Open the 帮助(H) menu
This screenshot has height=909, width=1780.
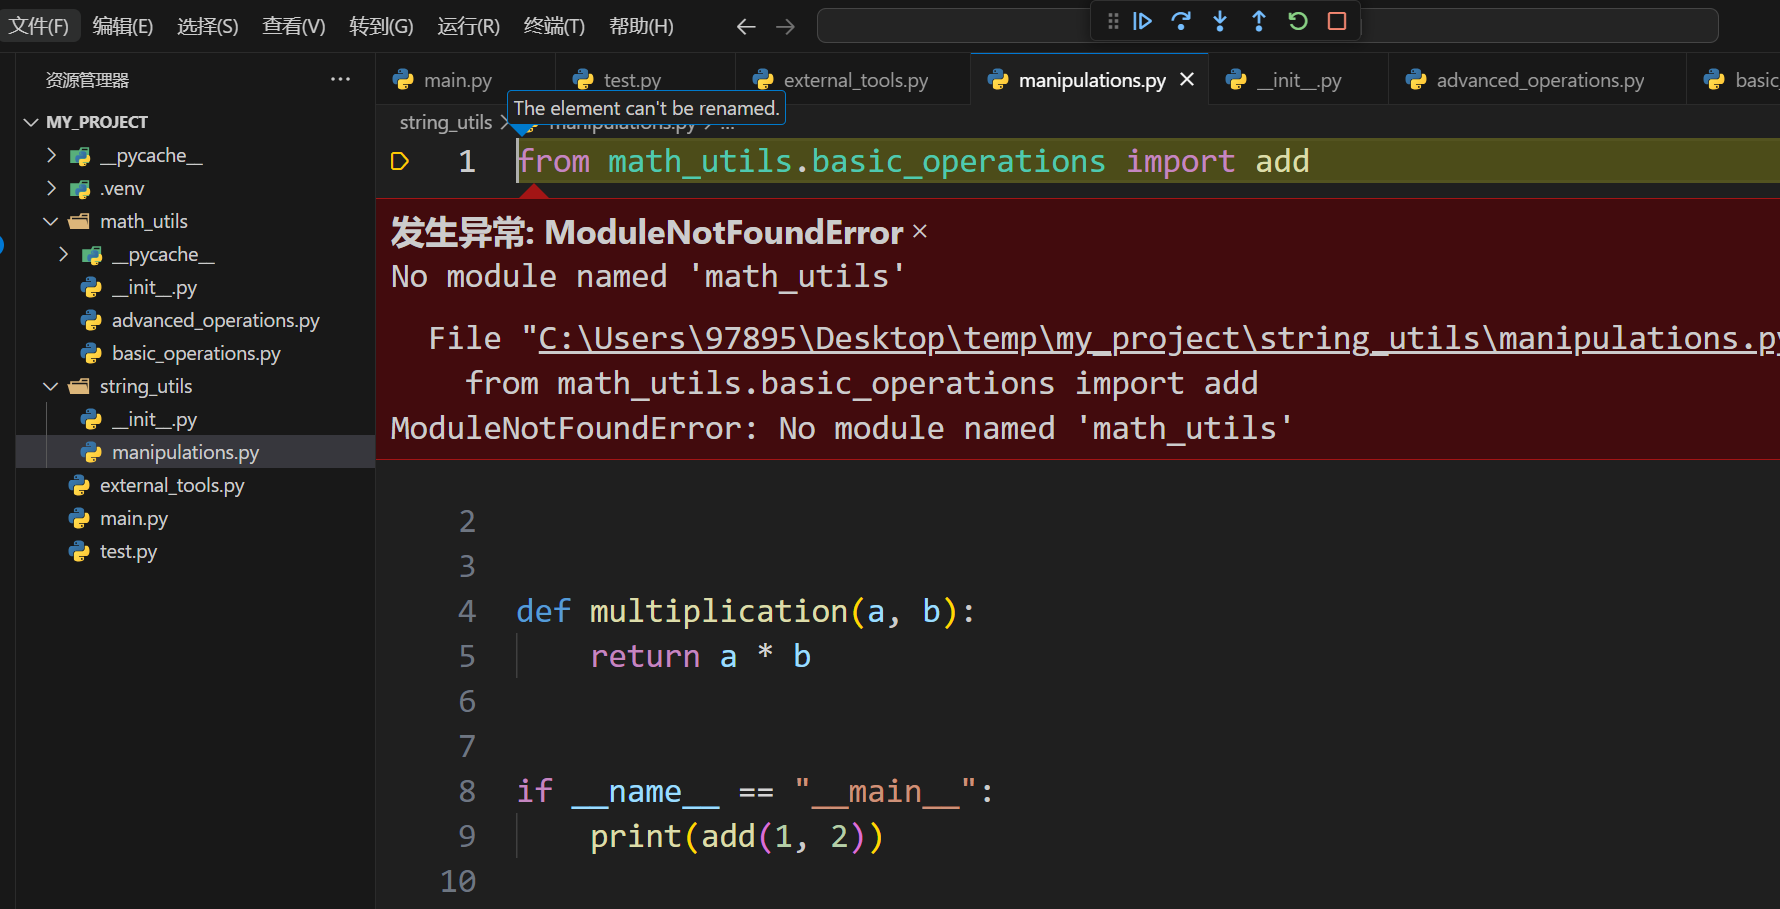[641, 26]
